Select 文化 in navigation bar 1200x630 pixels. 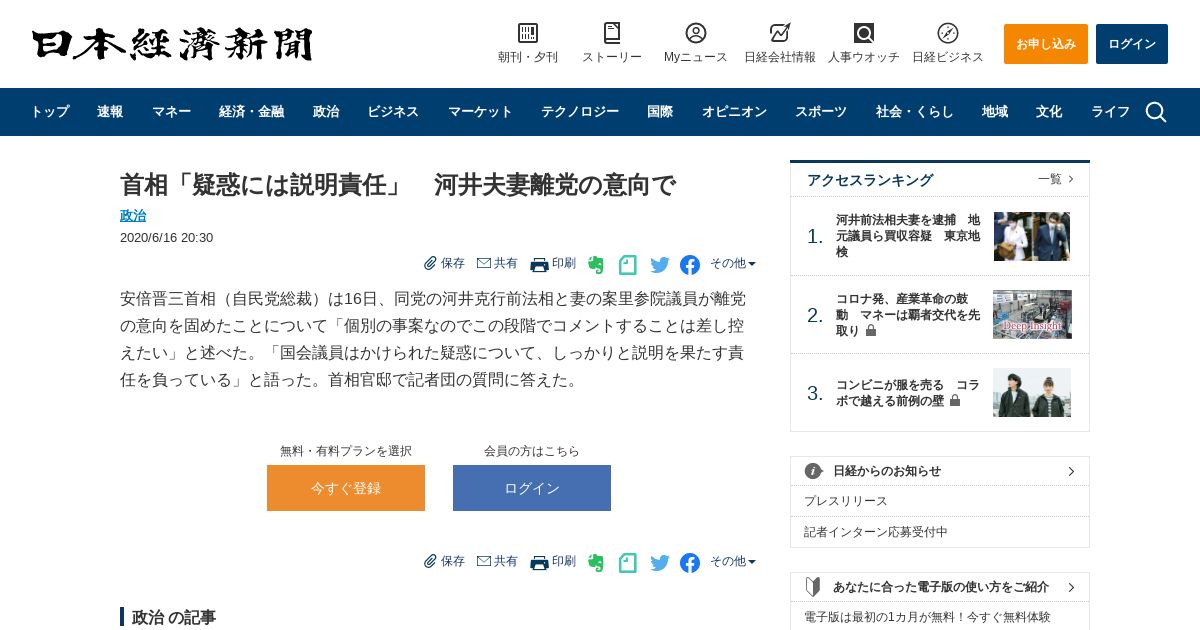pyautogui.click(x=1049, y=112)
